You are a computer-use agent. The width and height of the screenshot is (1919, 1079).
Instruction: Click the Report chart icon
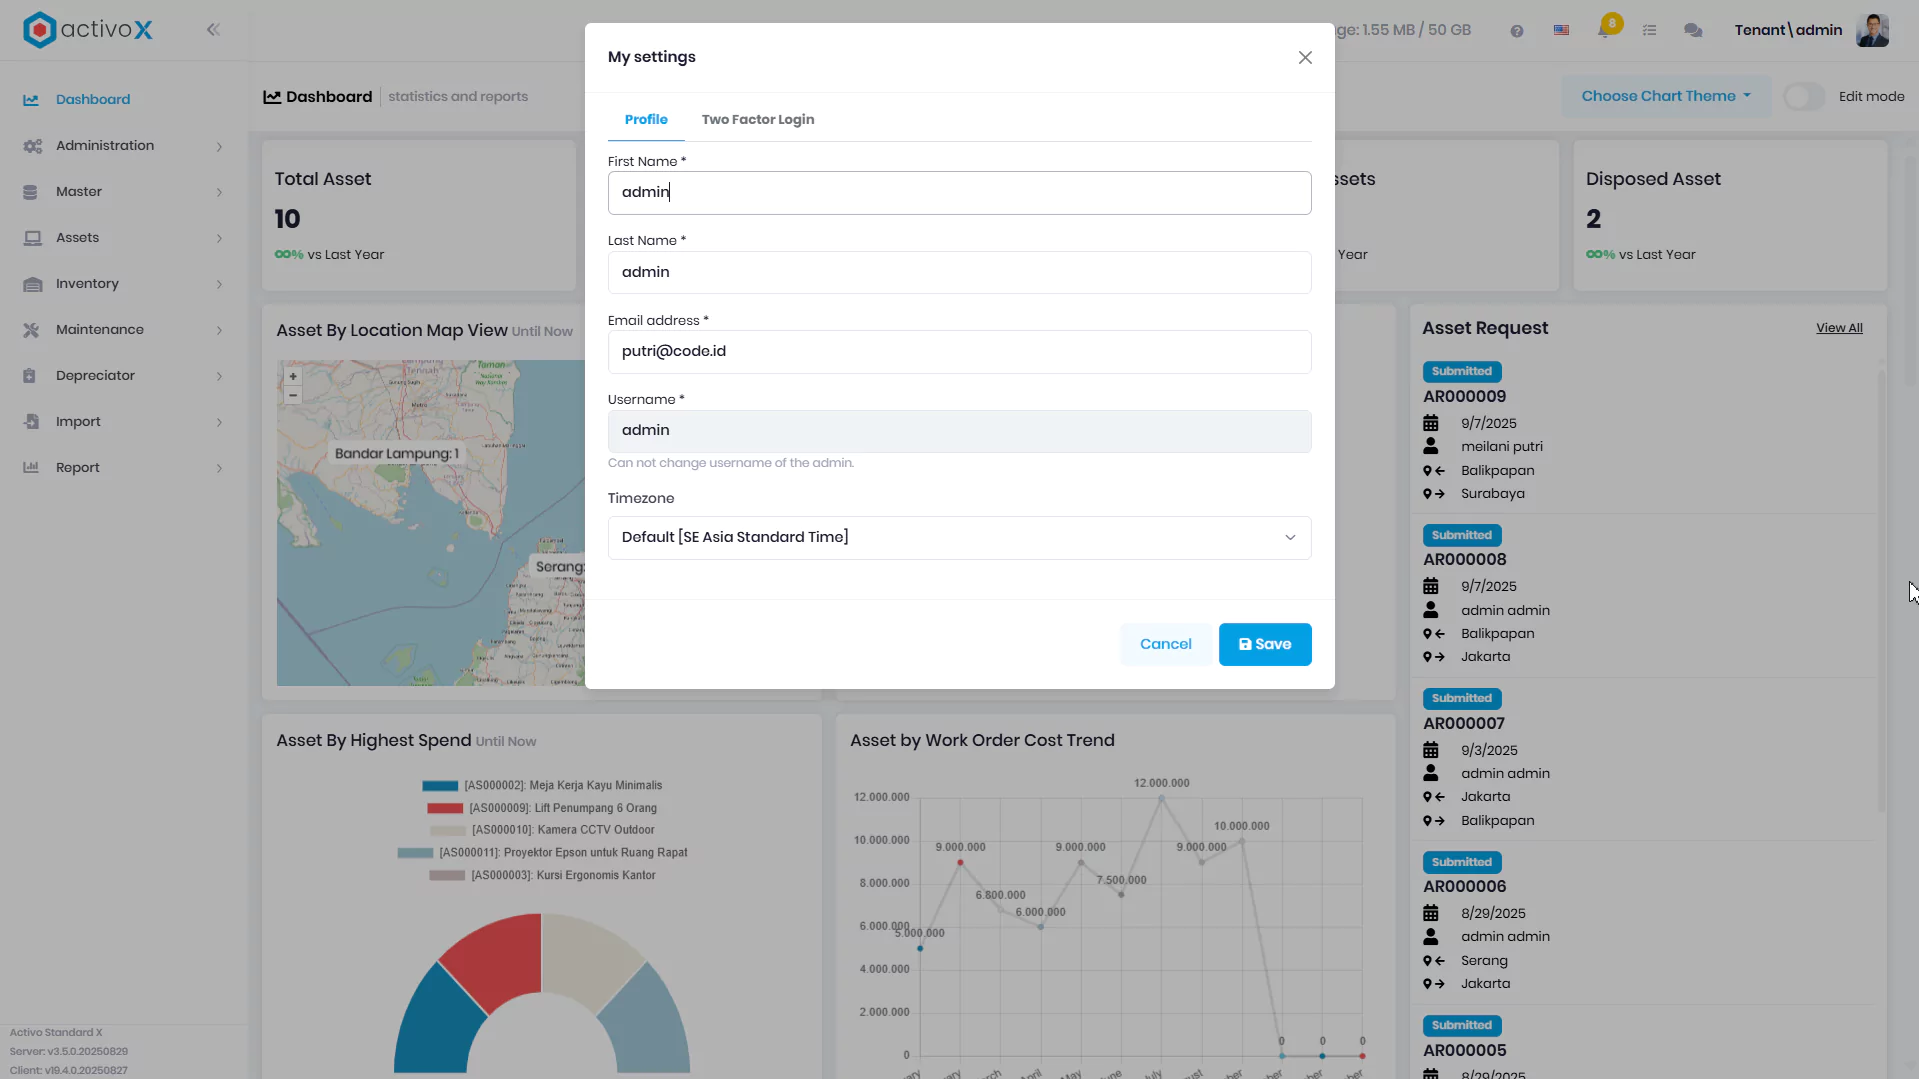click(x=31, y=468)
